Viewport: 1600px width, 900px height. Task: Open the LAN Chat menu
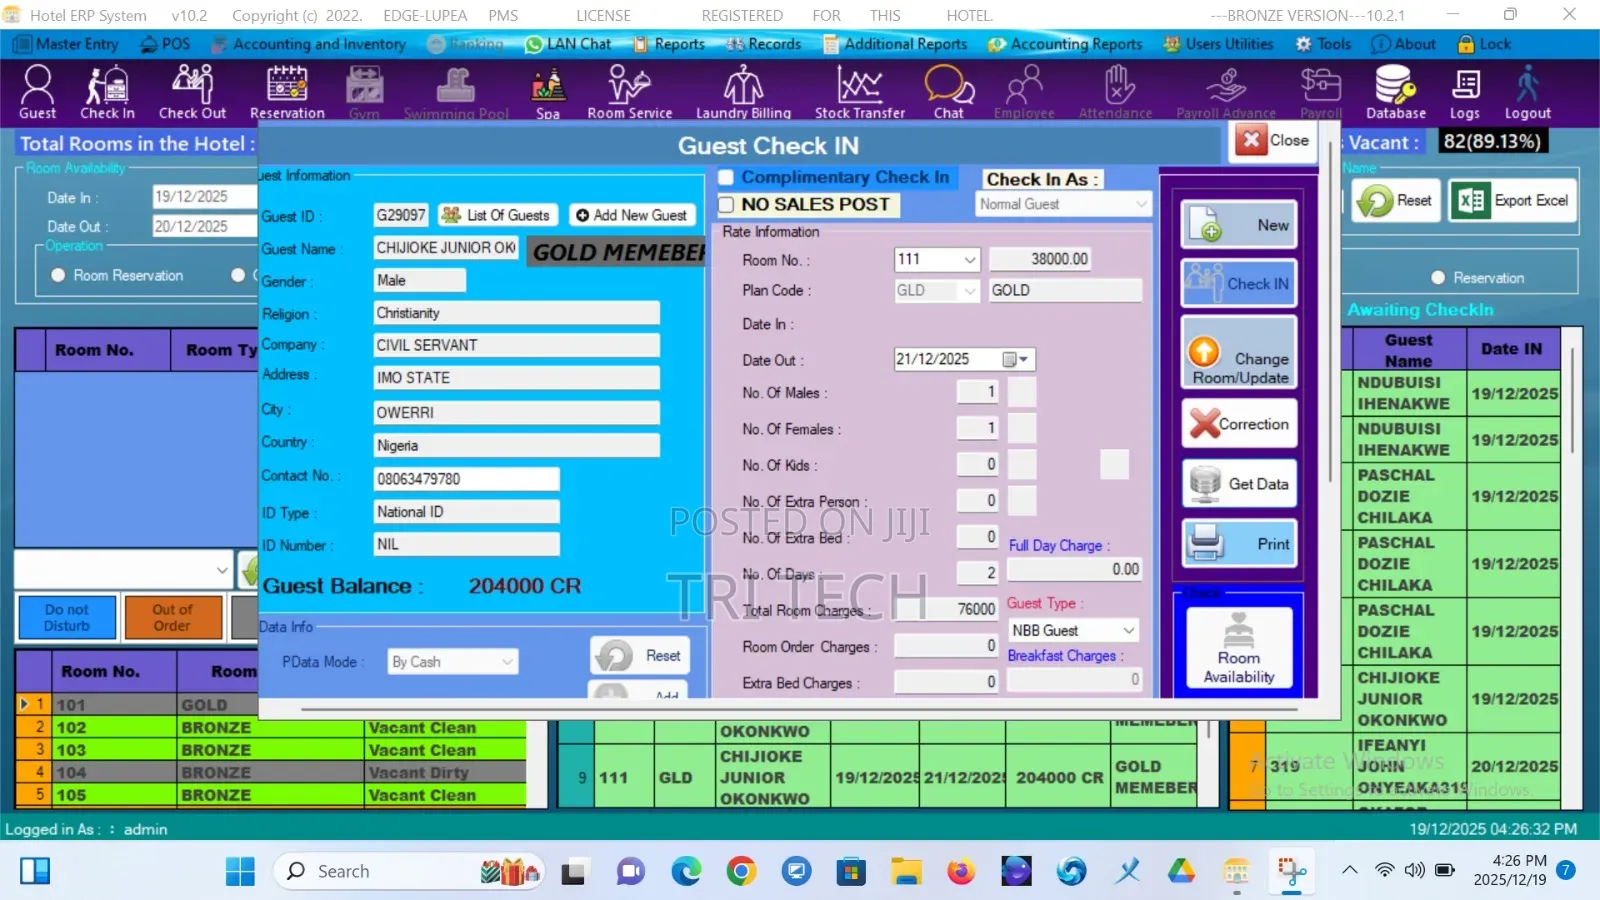click(x=568, y=44)
